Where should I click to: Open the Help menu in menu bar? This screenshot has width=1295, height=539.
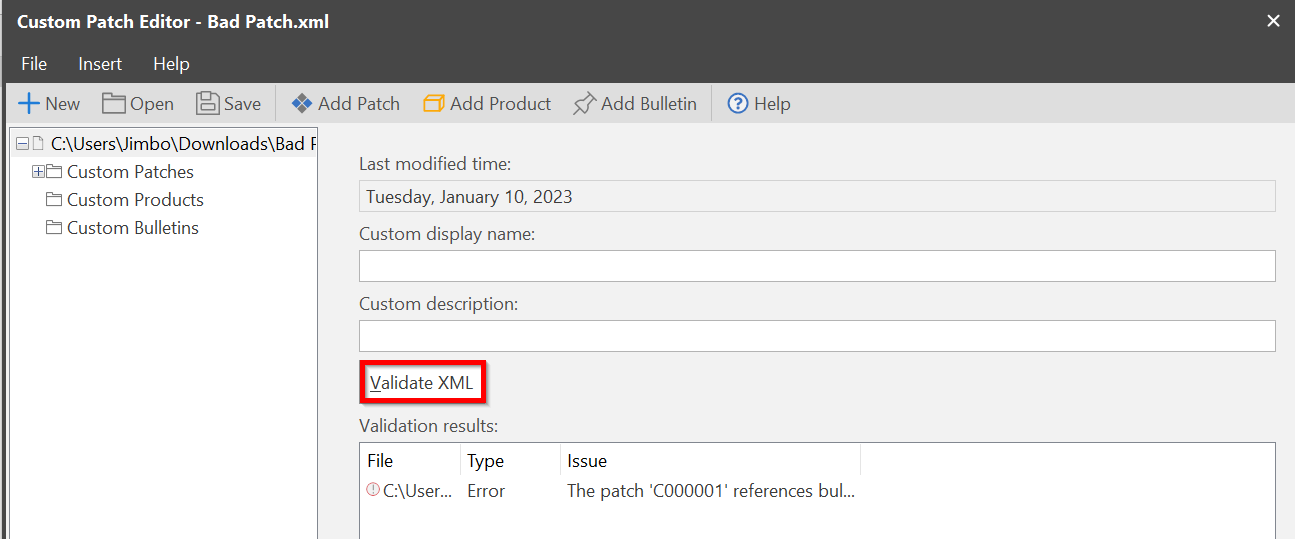coord(171,64)
